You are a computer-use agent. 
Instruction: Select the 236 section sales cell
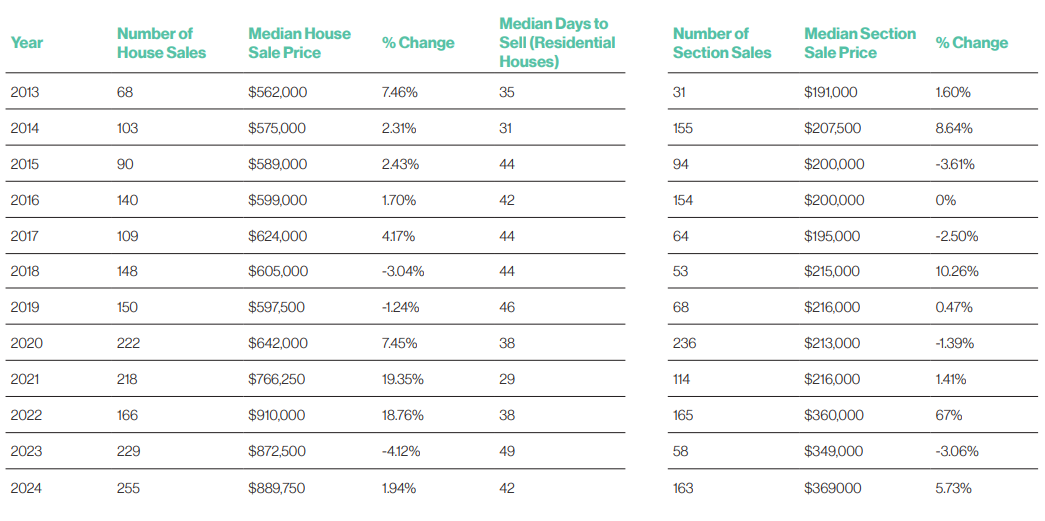tap(685, 343)
